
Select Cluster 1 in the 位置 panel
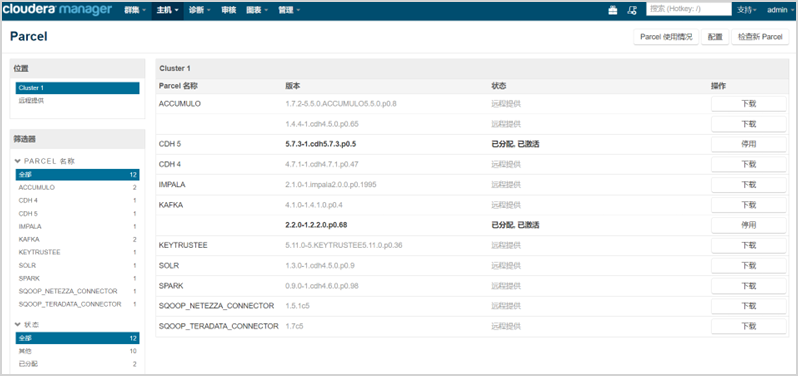click(77, 88)
